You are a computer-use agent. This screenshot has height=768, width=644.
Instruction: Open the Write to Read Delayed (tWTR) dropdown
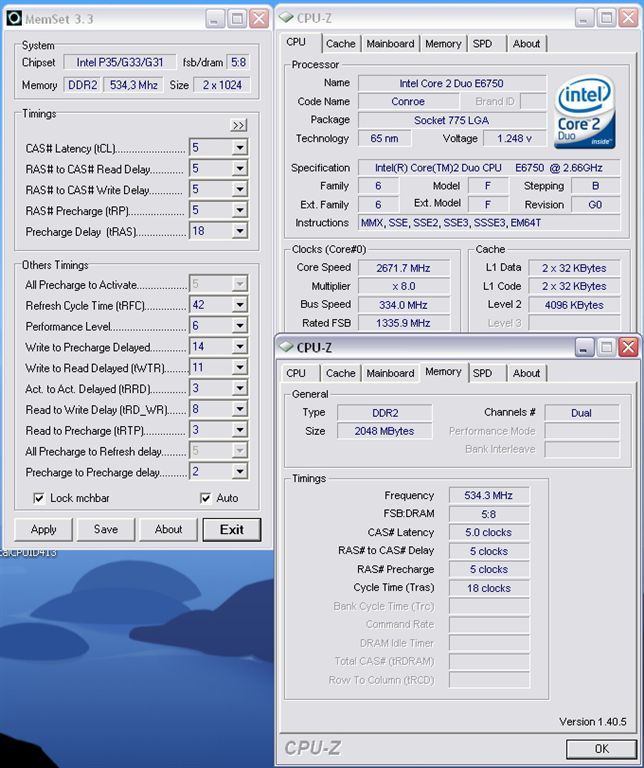pyautogui.click(x=239, y=367)
